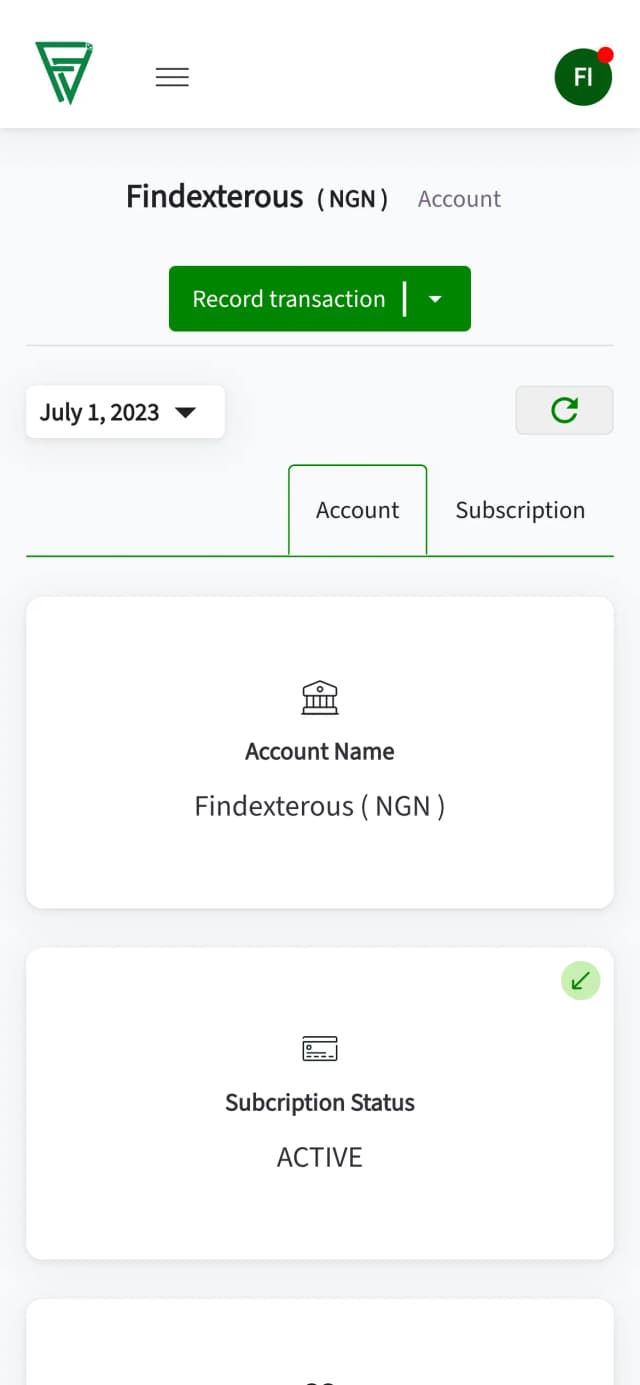Open the FI profile avatar

(x=583, y=77)
